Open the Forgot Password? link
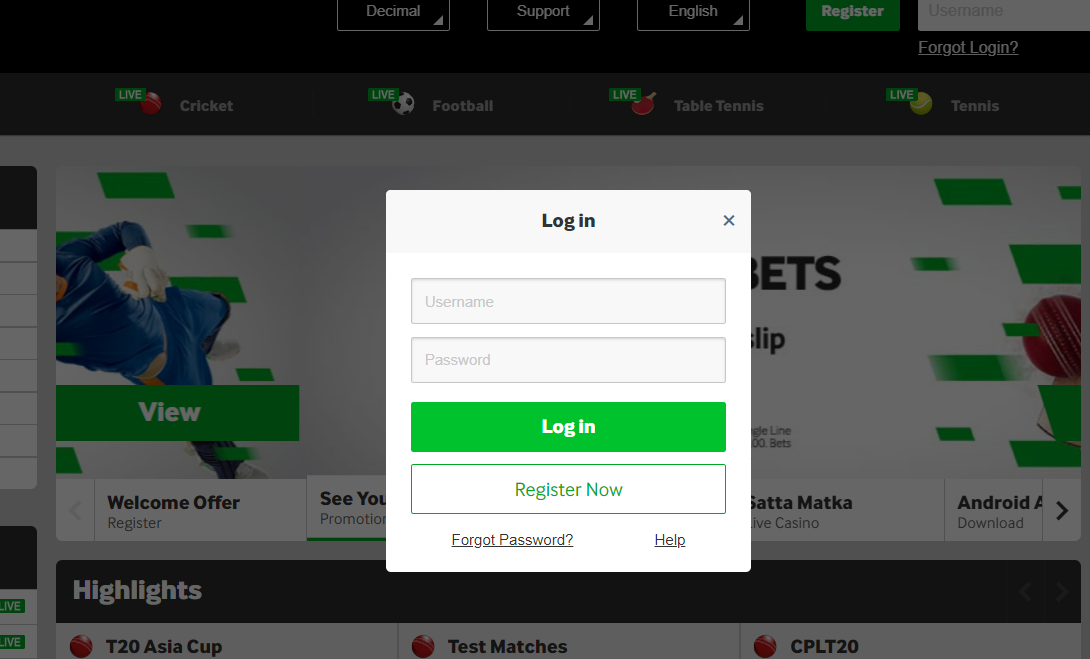This screenshot has height=659, width=1090. point(512,540)
